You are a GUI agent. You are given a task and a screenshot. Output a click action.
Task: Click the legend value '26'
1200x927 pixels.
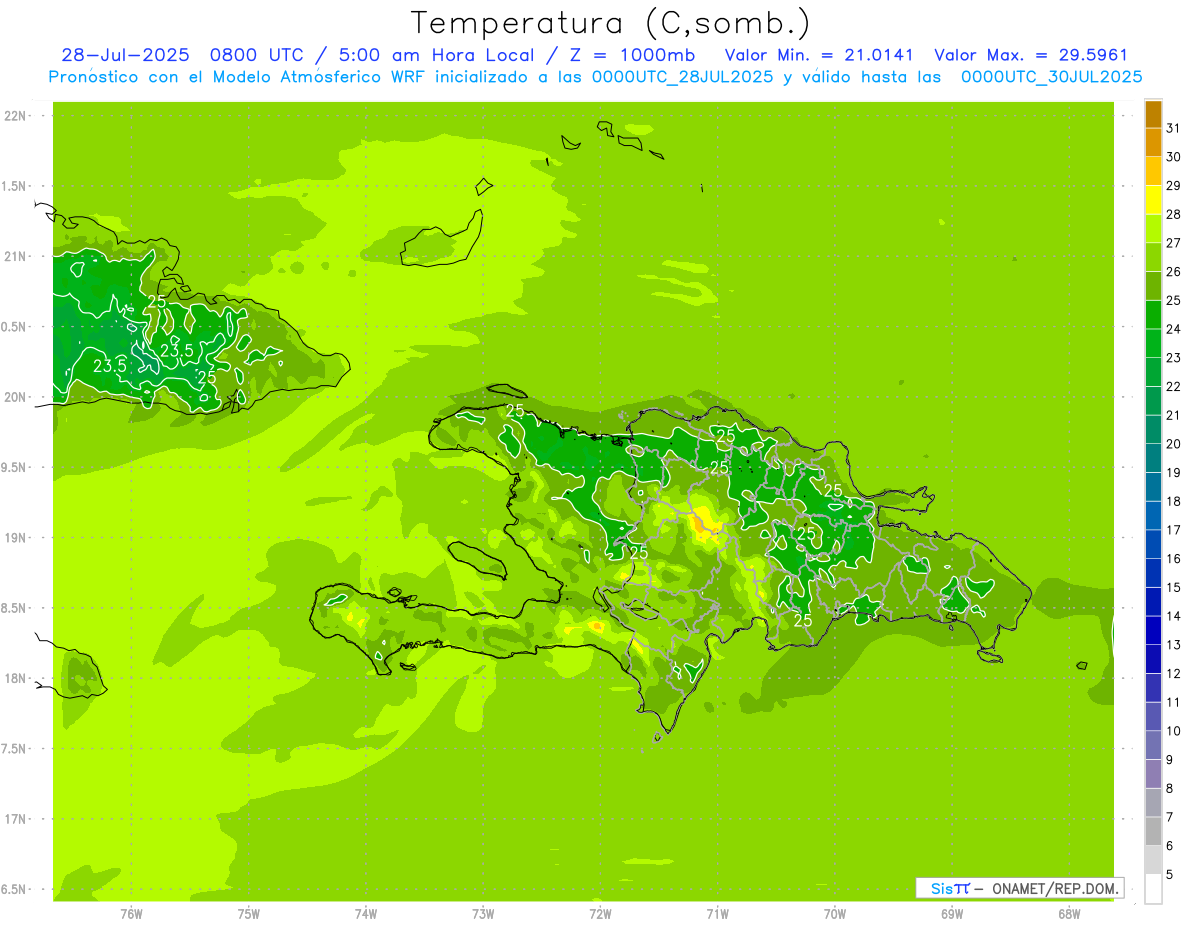point(1174,271)
